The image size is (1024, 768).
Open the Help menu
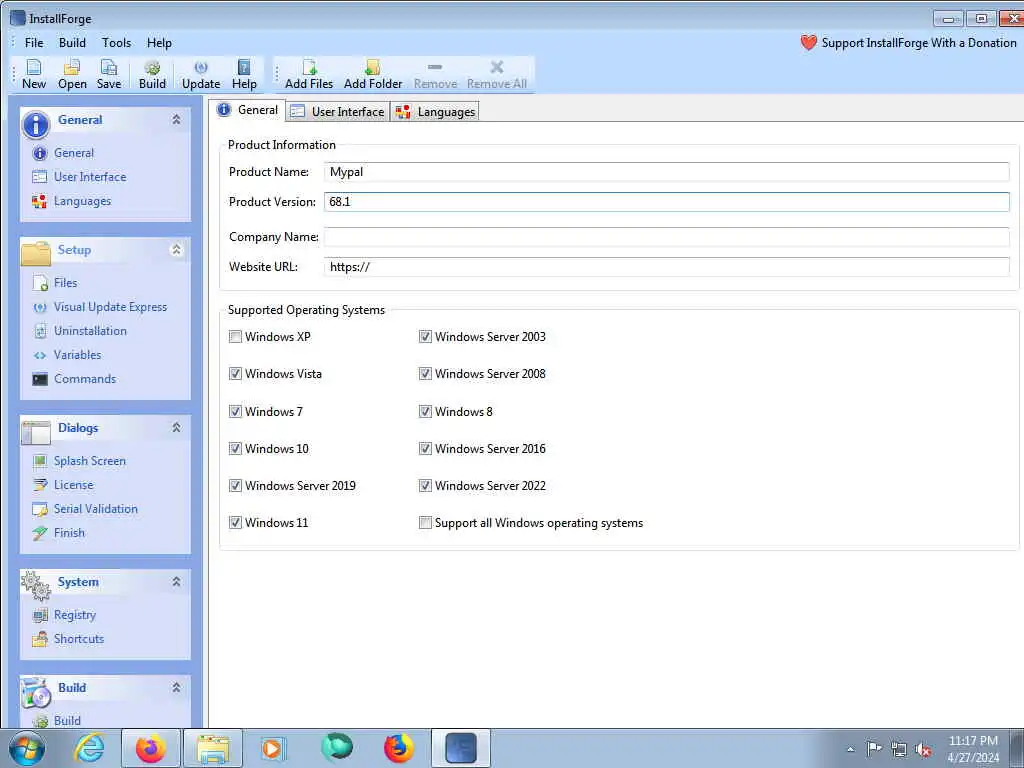coord(159,43)
